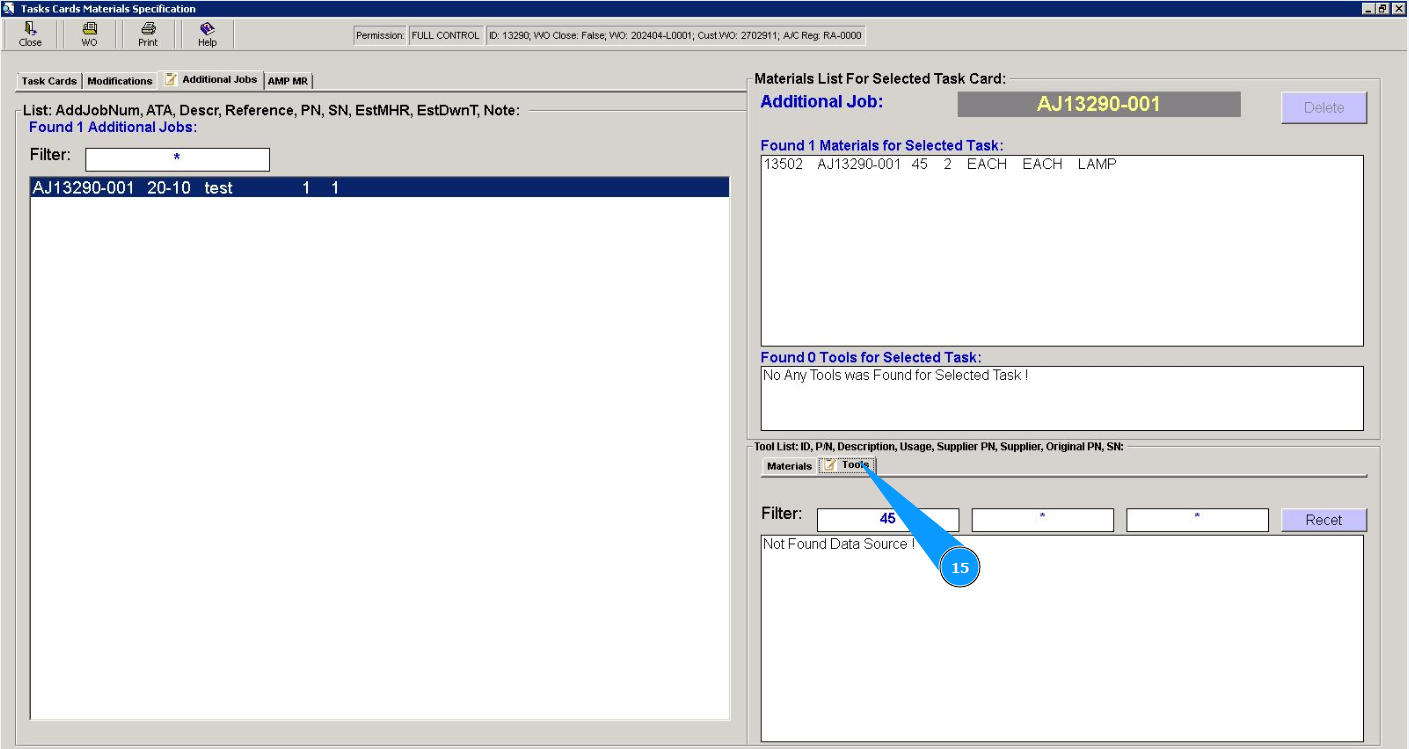The image size is (1409, 749).
Task: Switch to the Task Cards tab
Action: coord(49,81)
